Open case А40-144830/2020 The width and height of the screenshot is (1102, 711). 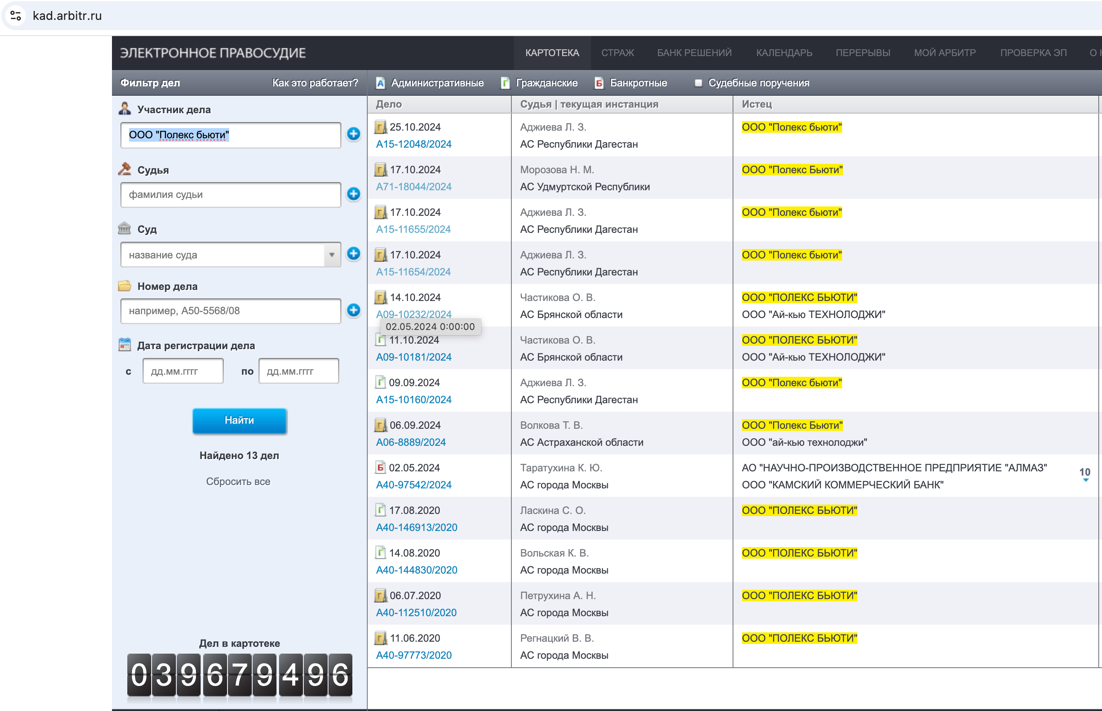tap(417, 570)
